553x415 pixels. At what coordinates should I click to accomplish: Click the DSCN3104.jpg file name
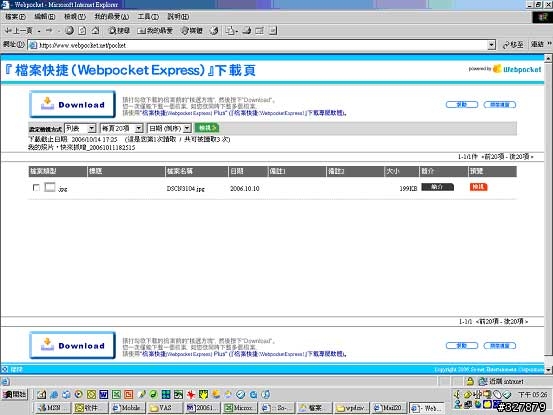(x=186, y=189)
